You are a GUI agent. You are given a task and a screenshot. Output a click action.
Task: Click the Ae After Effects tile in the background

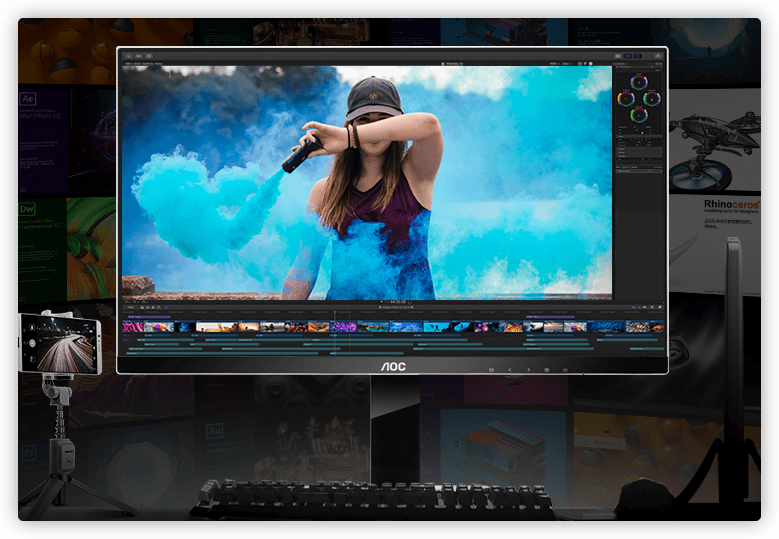click(43, 141)
